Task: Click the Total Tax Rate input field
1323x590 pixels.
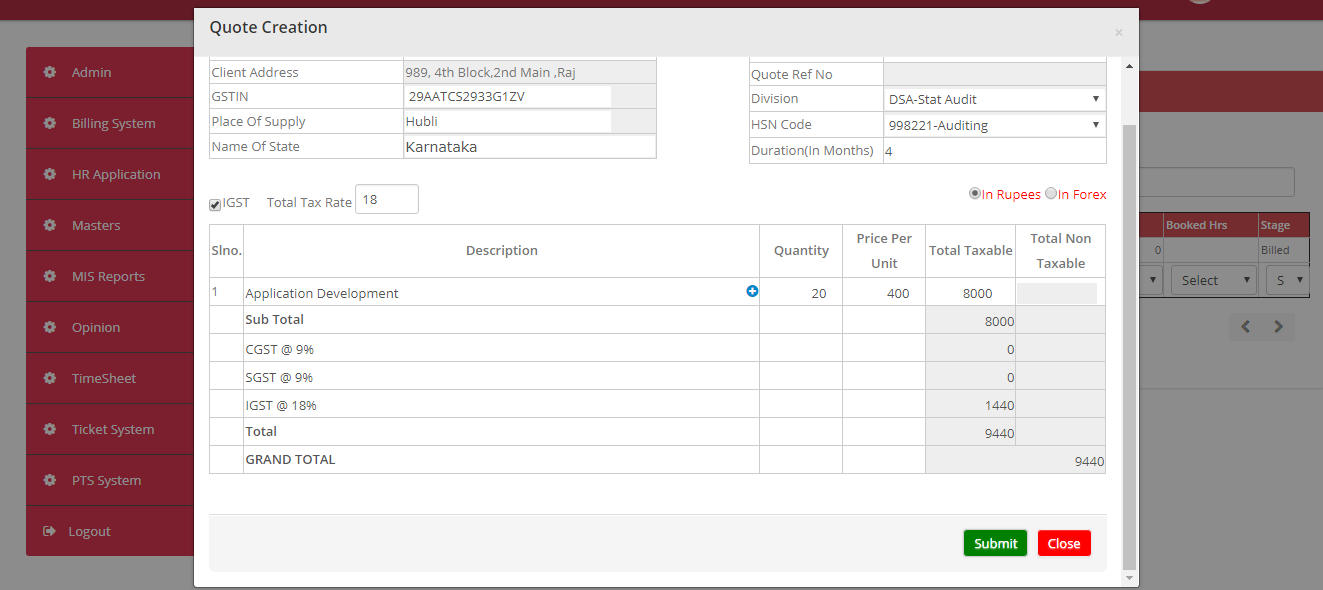Action: point(387,200)
